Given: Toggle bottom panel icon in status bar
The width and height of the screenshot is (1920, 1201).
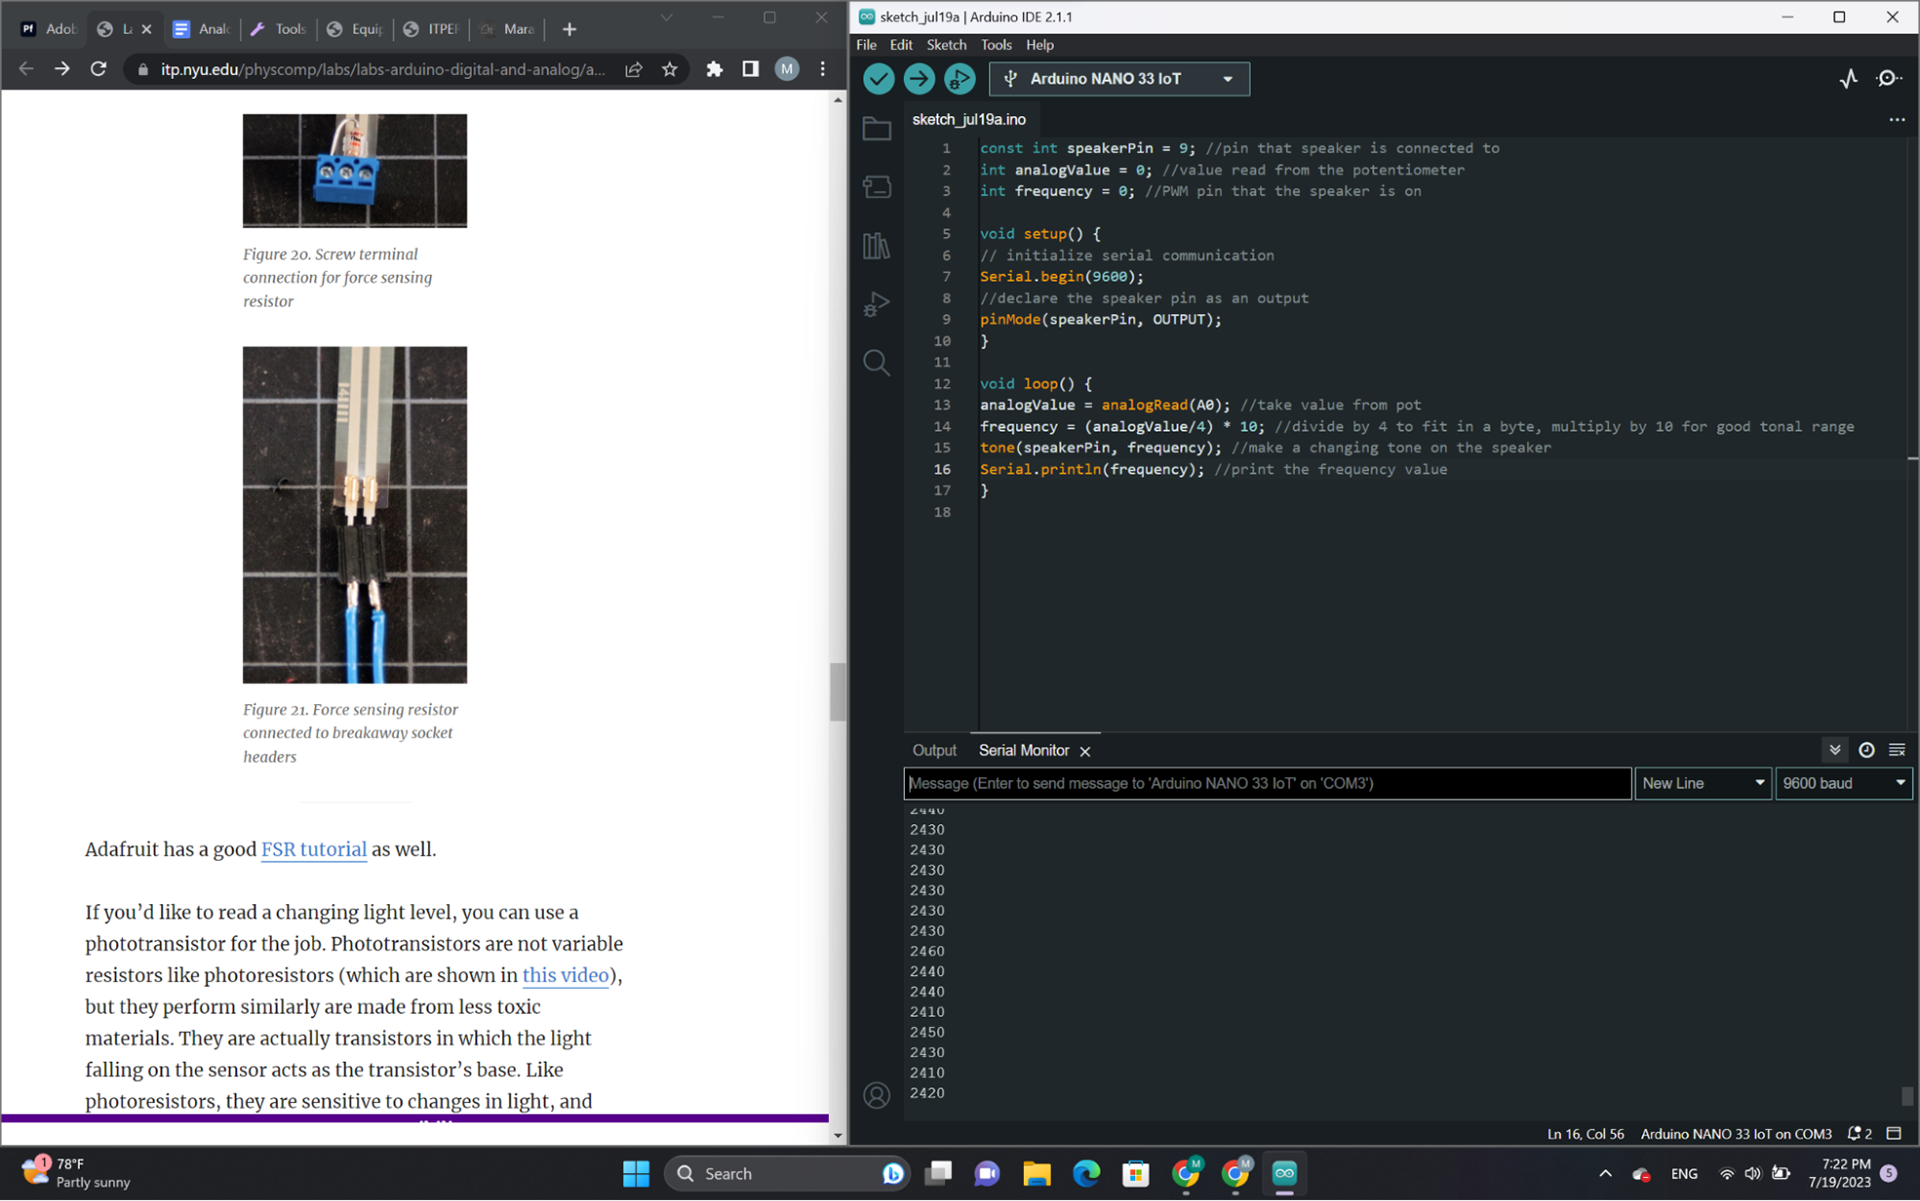Looking at the screenshot, I should 1893,1134.
